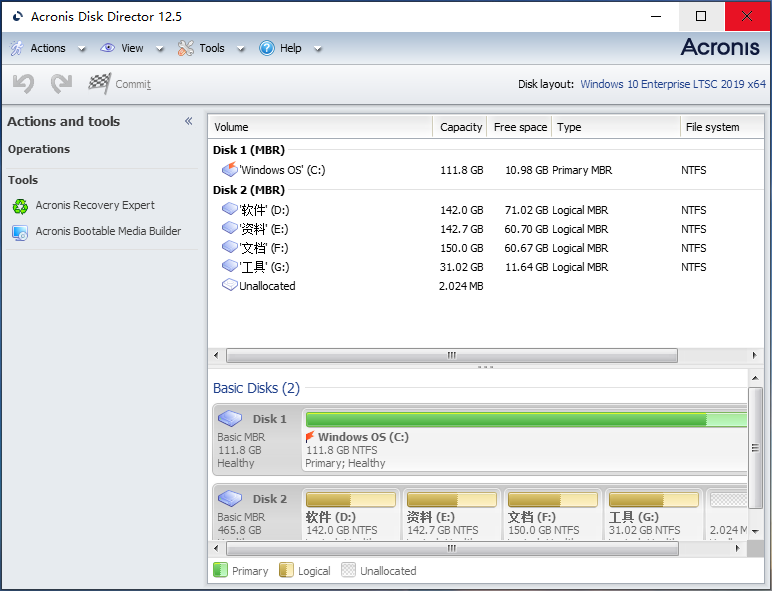Click the View eye icon
This screenshot has height=591, width=772.
point(107,48)
